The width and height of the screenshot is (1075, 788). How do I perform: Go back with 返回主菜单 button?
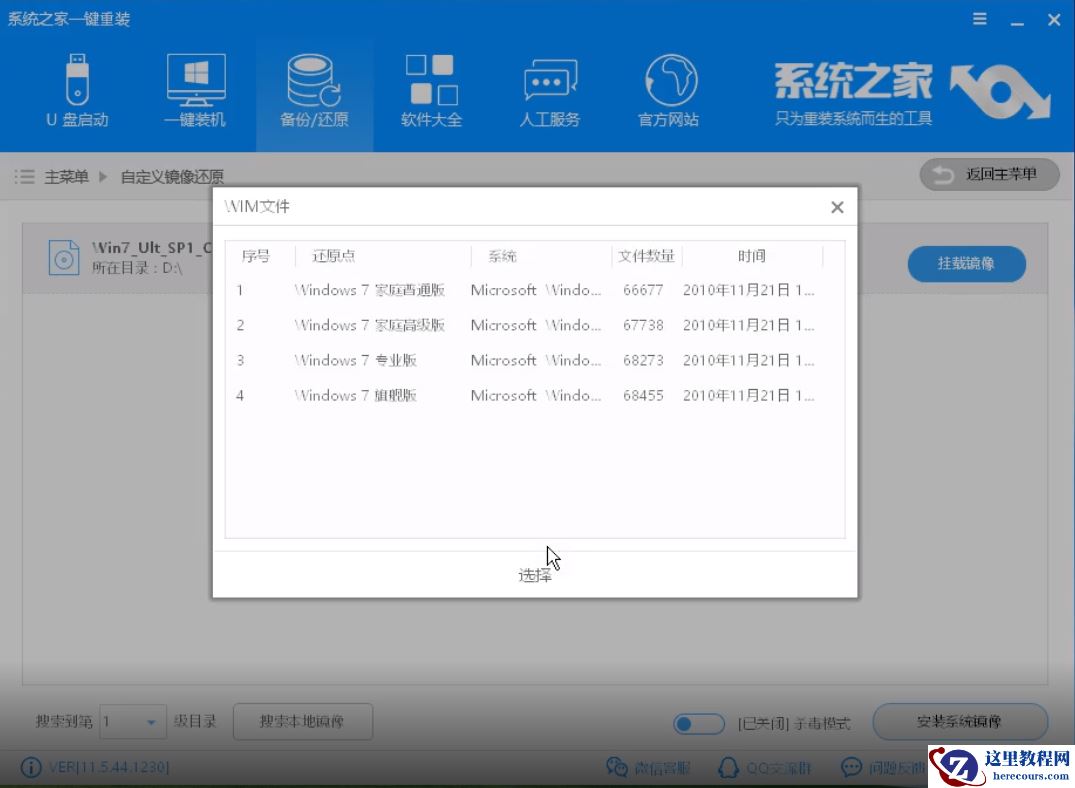[x=988, y=174]
